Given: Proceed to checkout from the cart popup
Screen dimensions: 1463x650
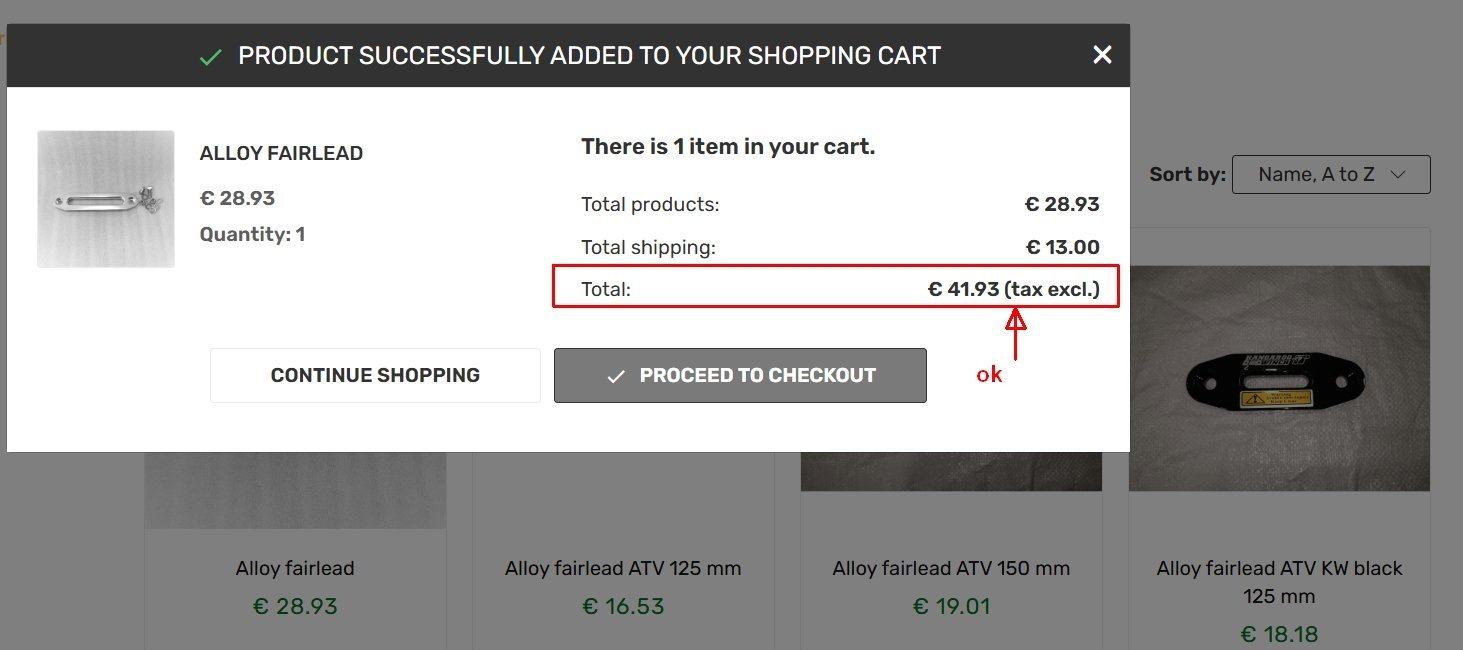Looking at the screenshot, I should [x=740, y=376].
